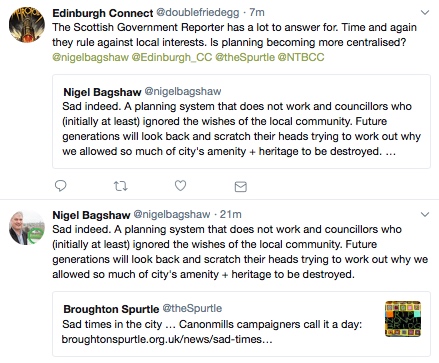Open the Edinburgh Connect profile avatar
The image size is (439, 363).
(27, 25)
